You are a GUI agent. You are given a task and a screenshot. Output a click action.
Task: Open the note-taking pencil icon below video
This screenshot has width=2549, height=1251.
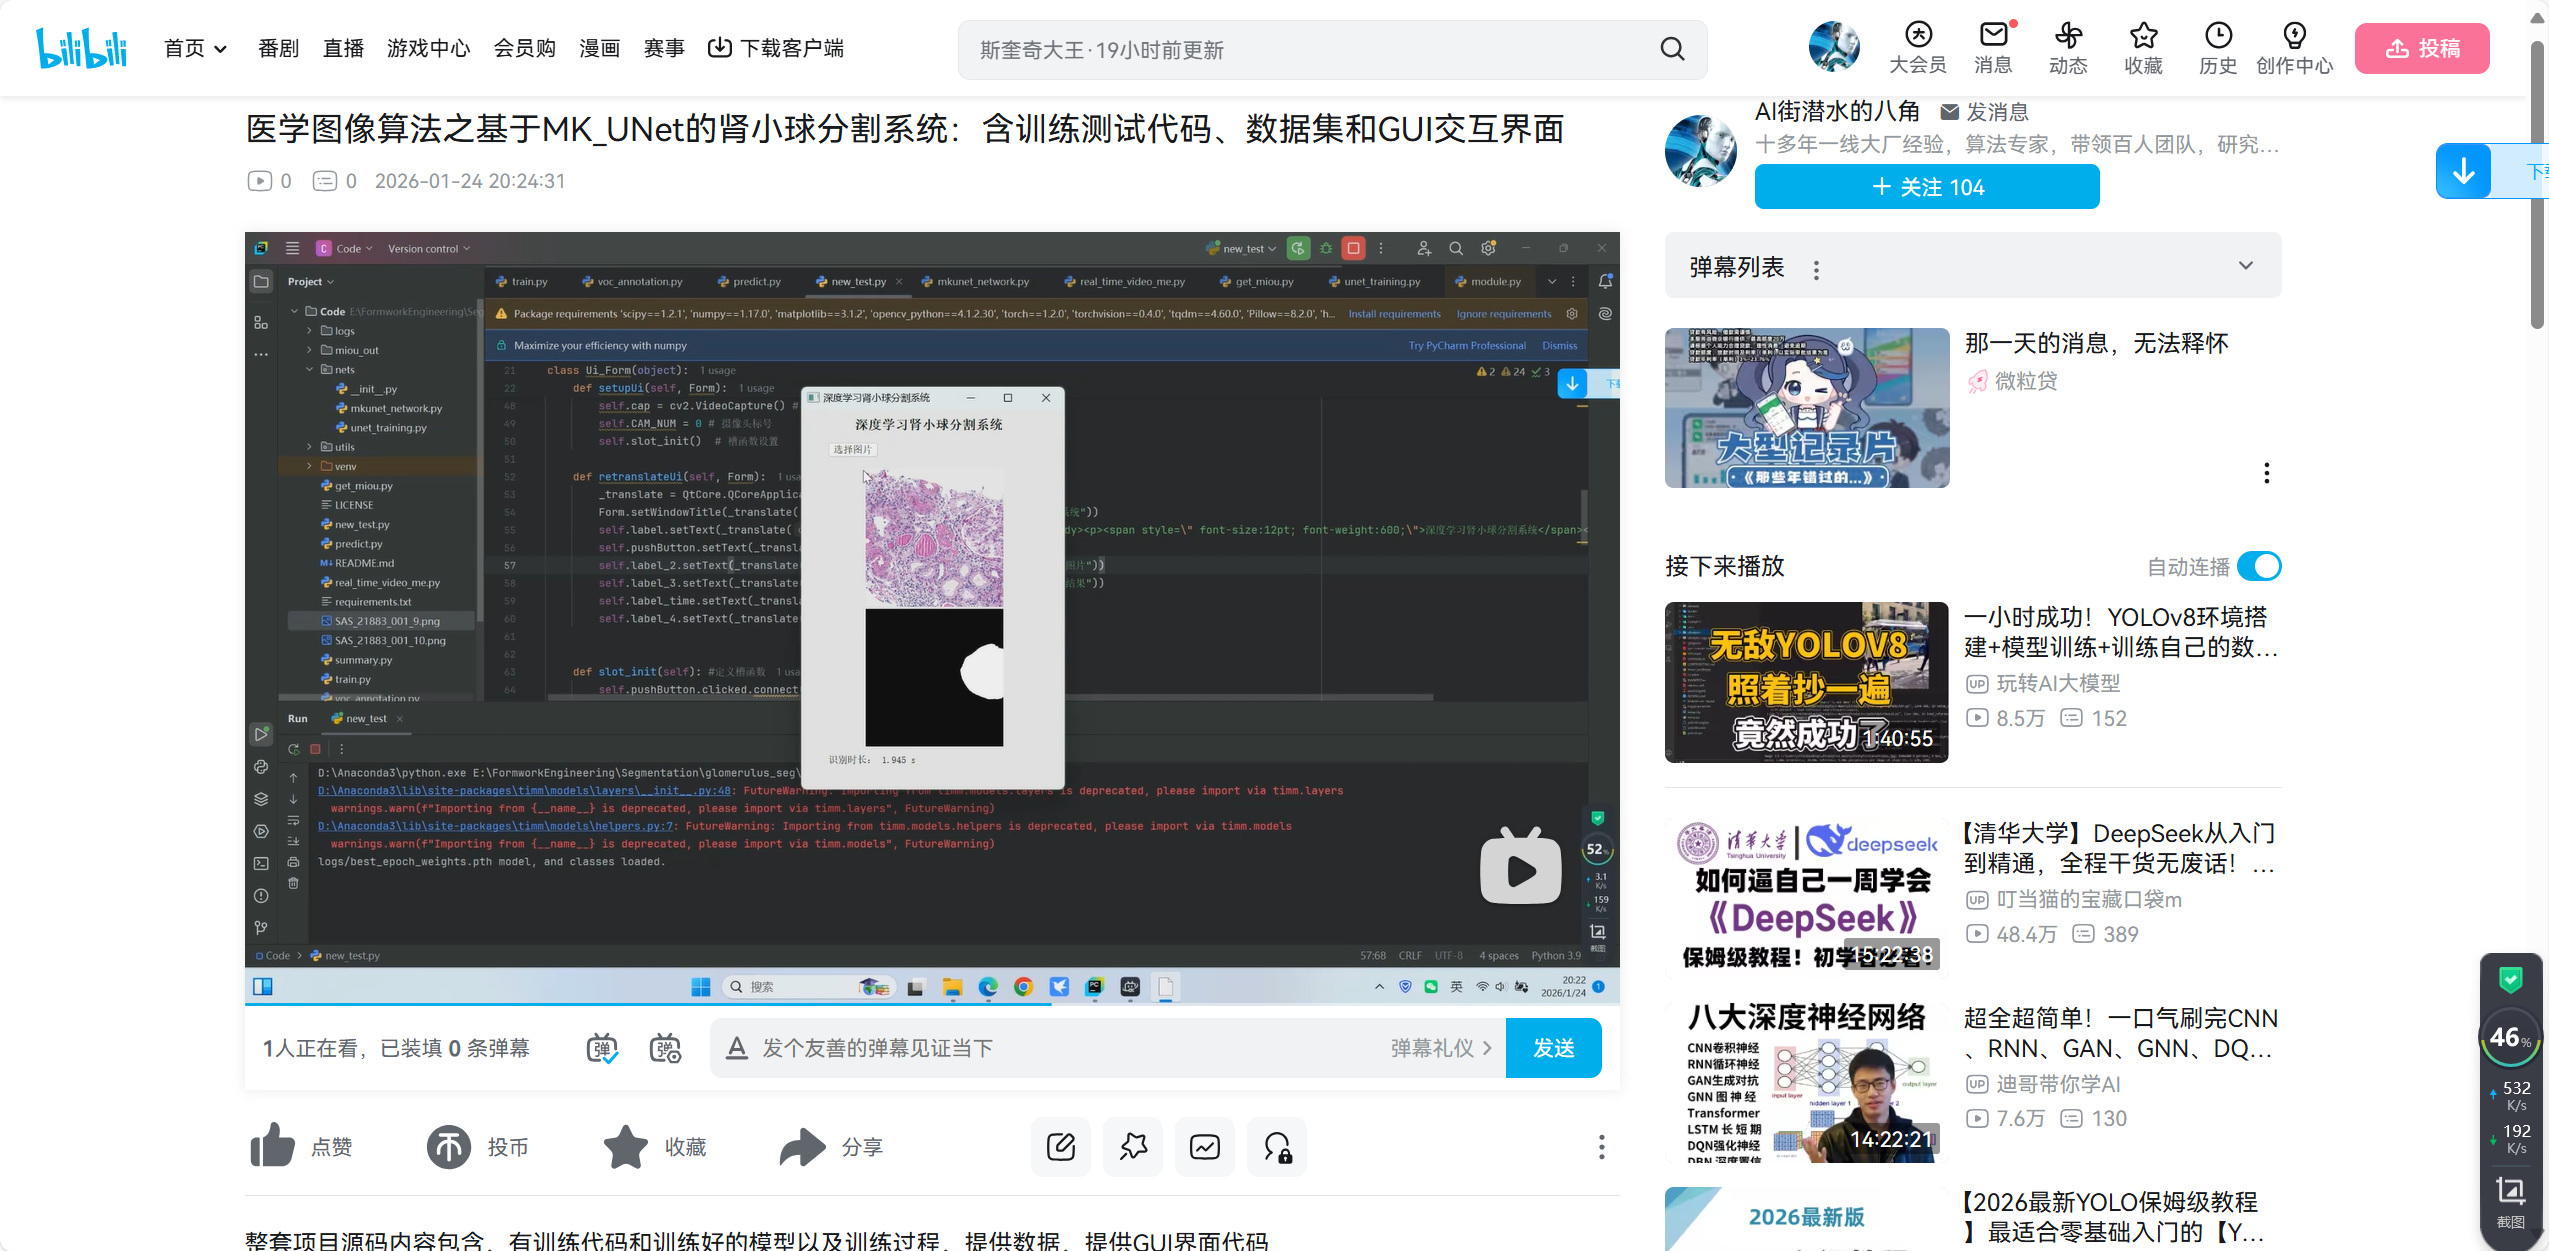click(x=1060, y=1146)
